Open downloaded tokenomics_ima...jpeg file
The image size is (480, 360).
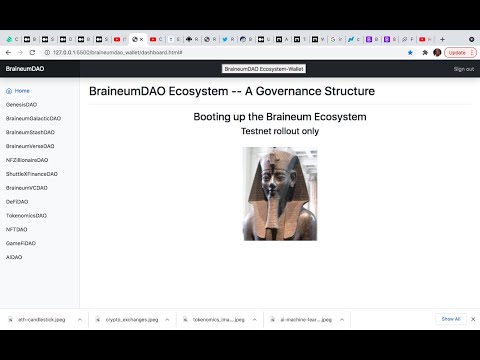tap(219, 319)
